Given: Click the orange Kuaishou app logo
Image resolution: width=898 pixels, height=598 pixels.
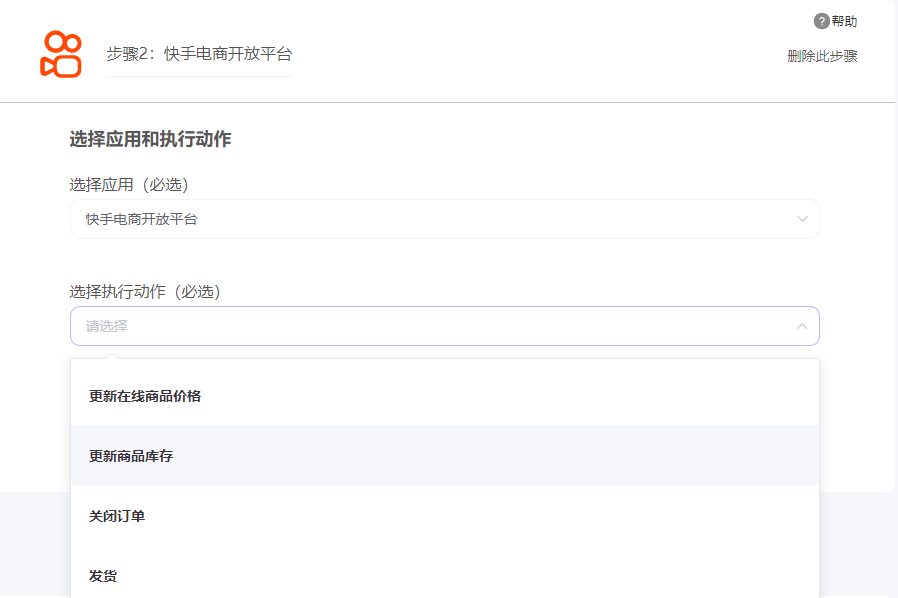Looking at the screenshot, I should pyautogui.click(x=61, y=54).
